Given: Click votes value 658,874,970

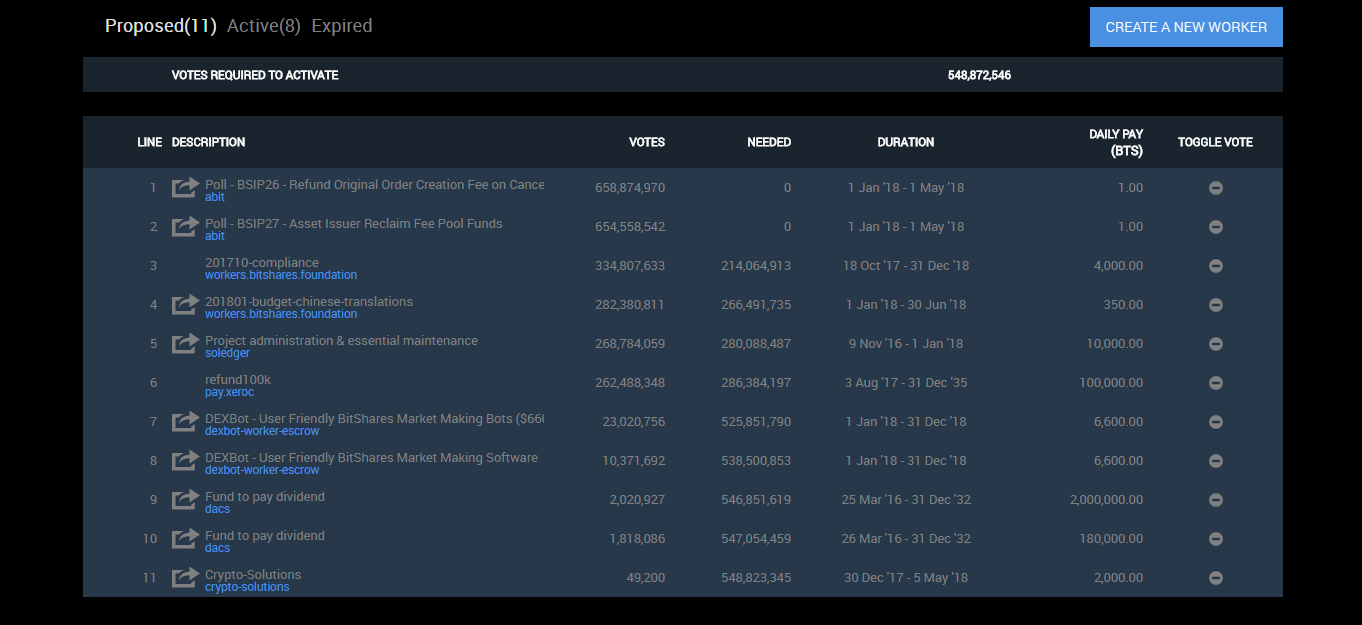Looking at the screenshot, I should 630,188.
